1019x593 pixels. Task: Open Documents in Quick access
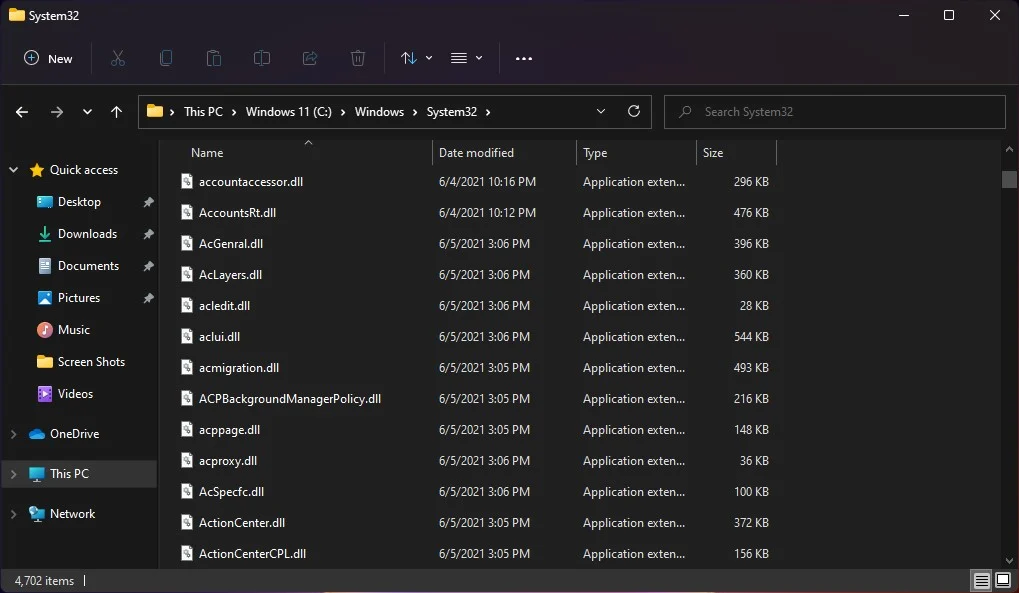88,265
